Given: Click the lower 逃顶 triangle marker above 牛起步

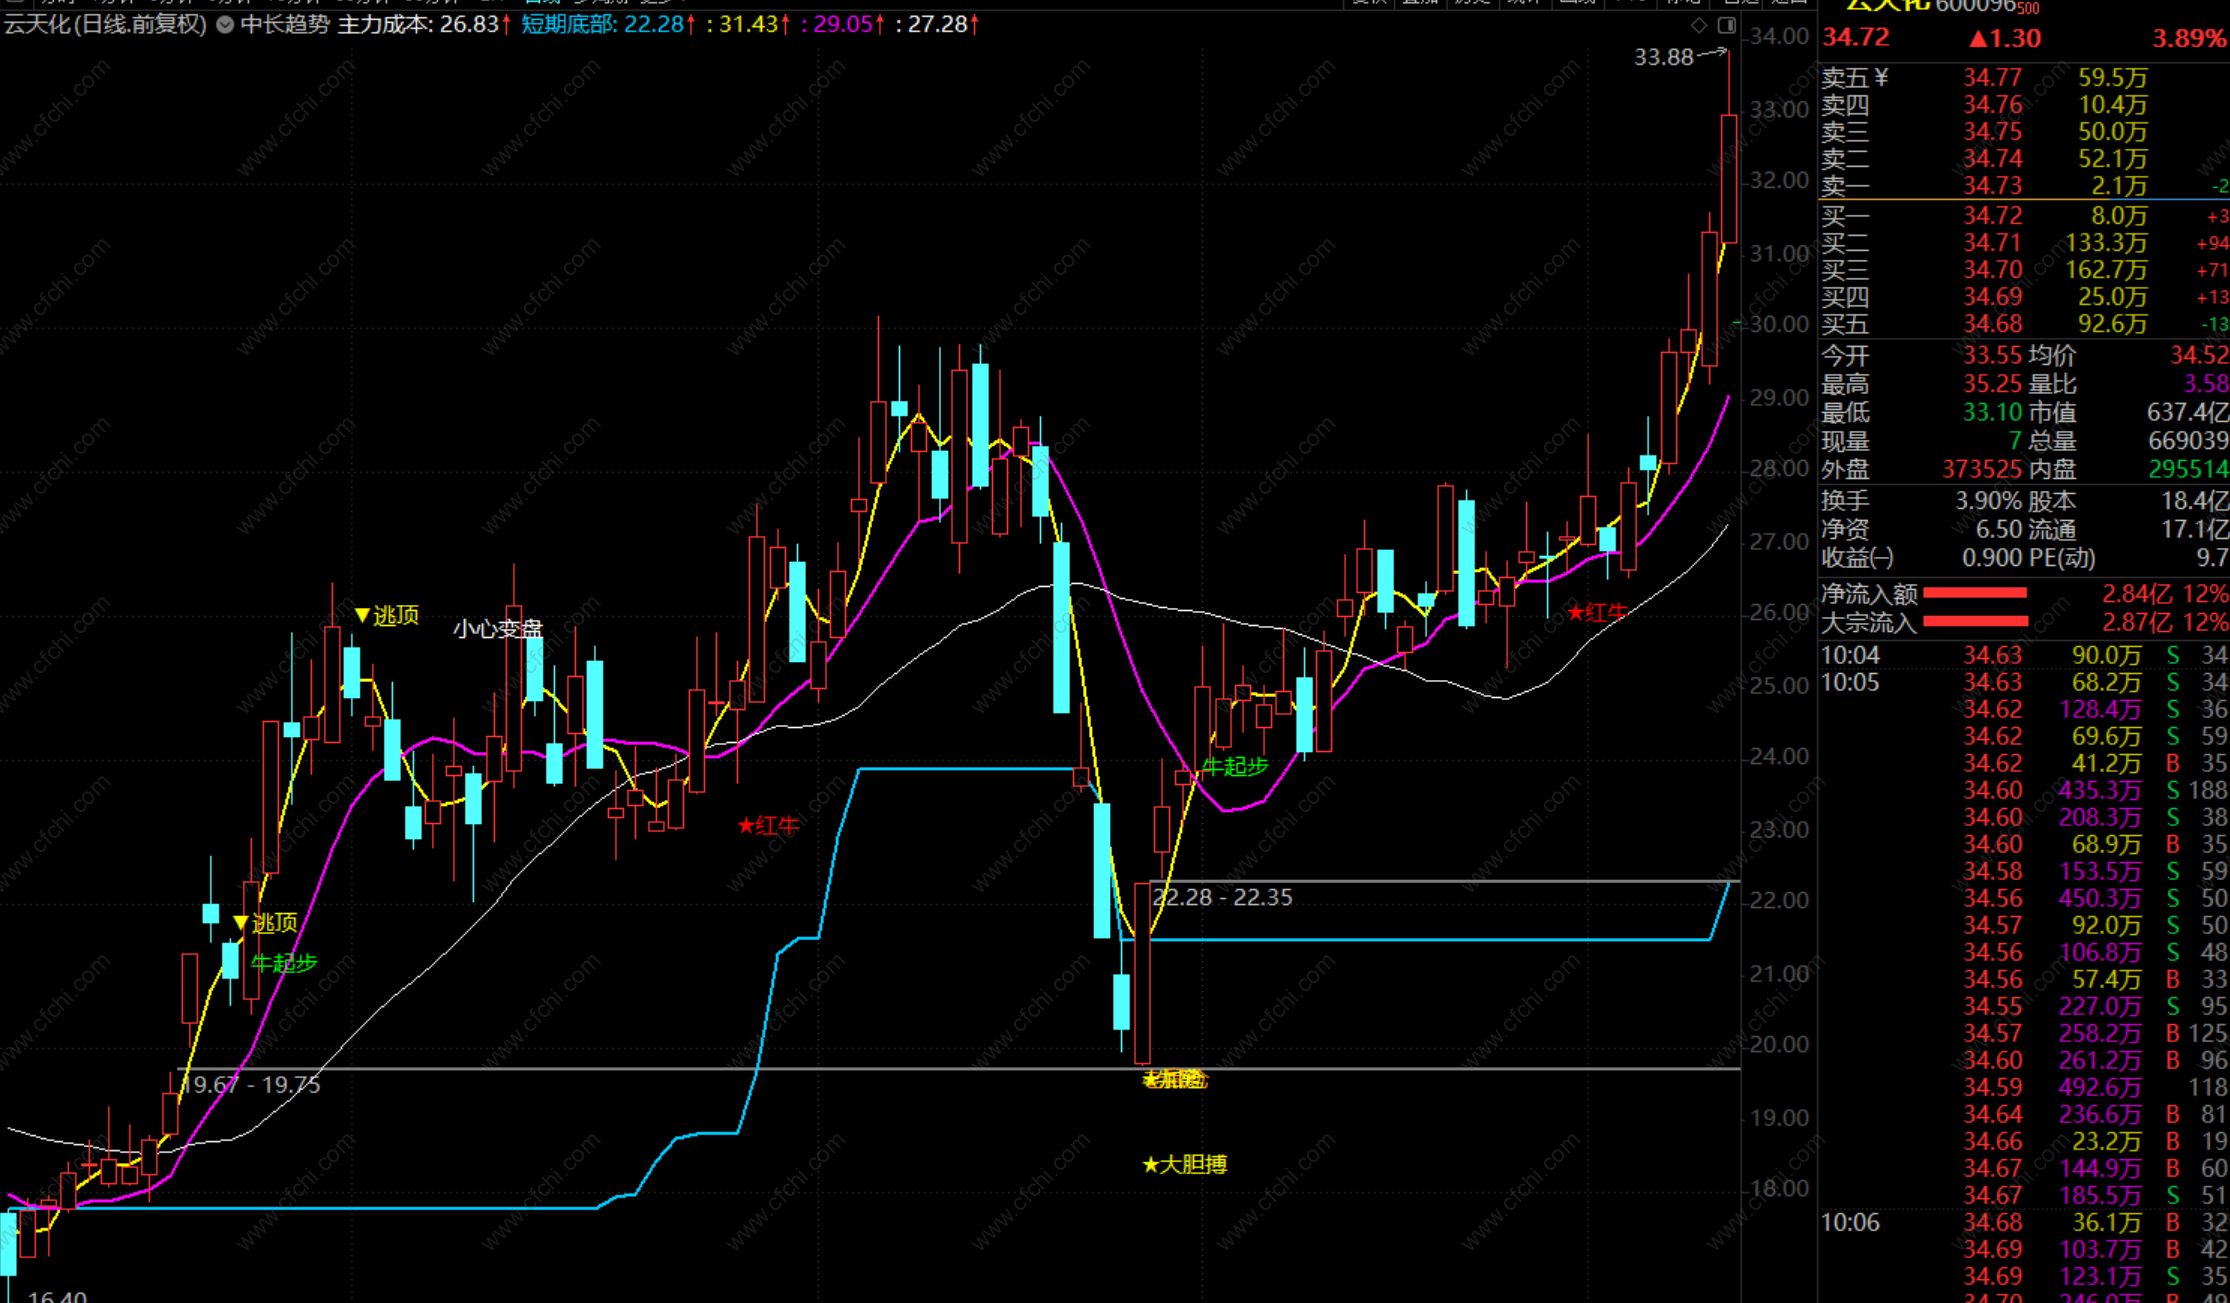Looking at the screenshot, I should click(241, 922).
